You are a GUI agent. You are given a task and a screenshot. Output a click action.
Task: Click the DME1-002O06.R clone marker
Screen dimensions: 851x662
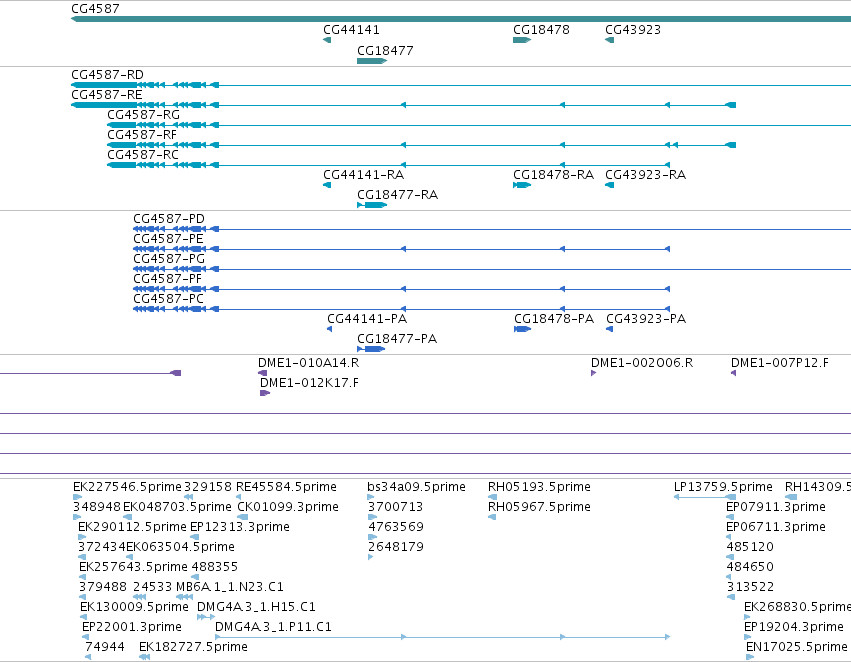coord(594,373)
